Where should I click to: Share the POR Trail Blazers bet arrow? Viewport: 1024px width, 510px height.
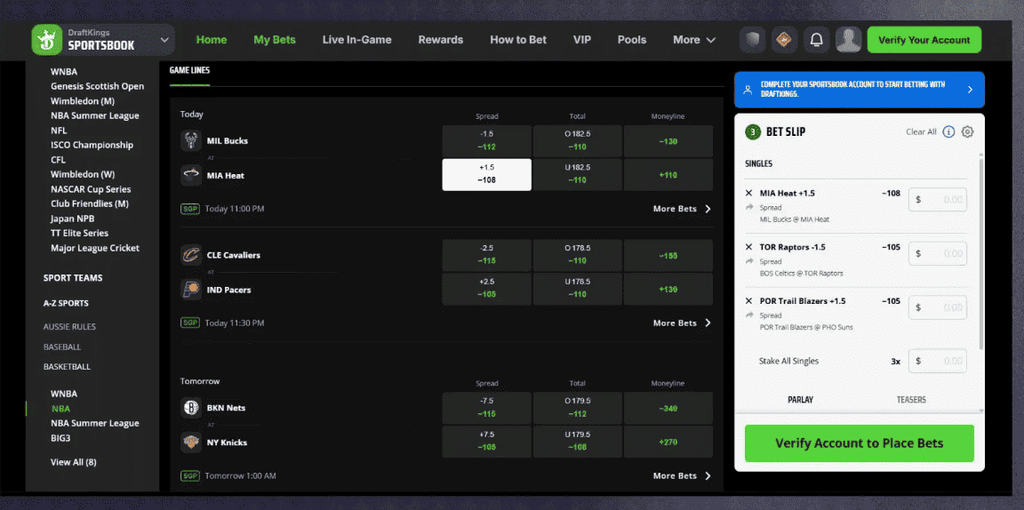pyautogui.click(x=749, y=315)
